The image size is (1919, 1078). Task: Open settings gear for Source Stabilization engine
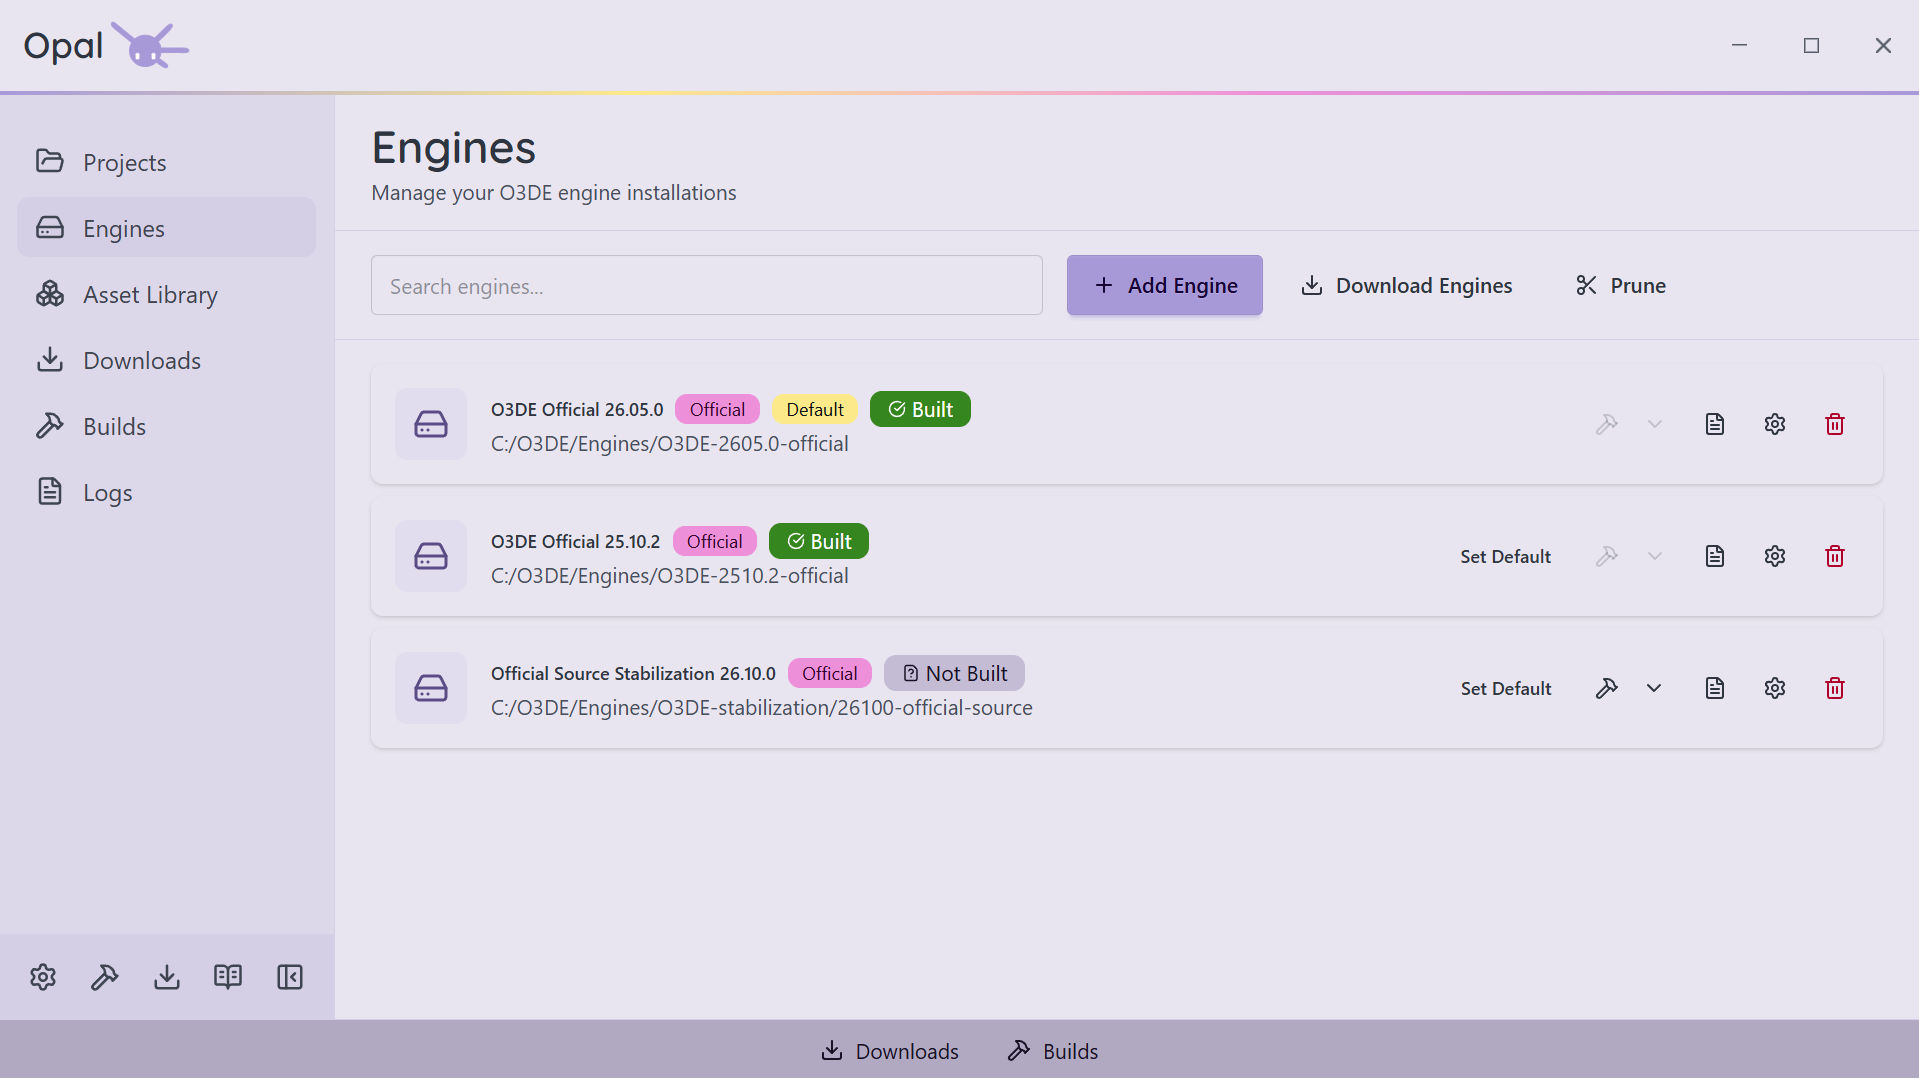point(1775,688)
